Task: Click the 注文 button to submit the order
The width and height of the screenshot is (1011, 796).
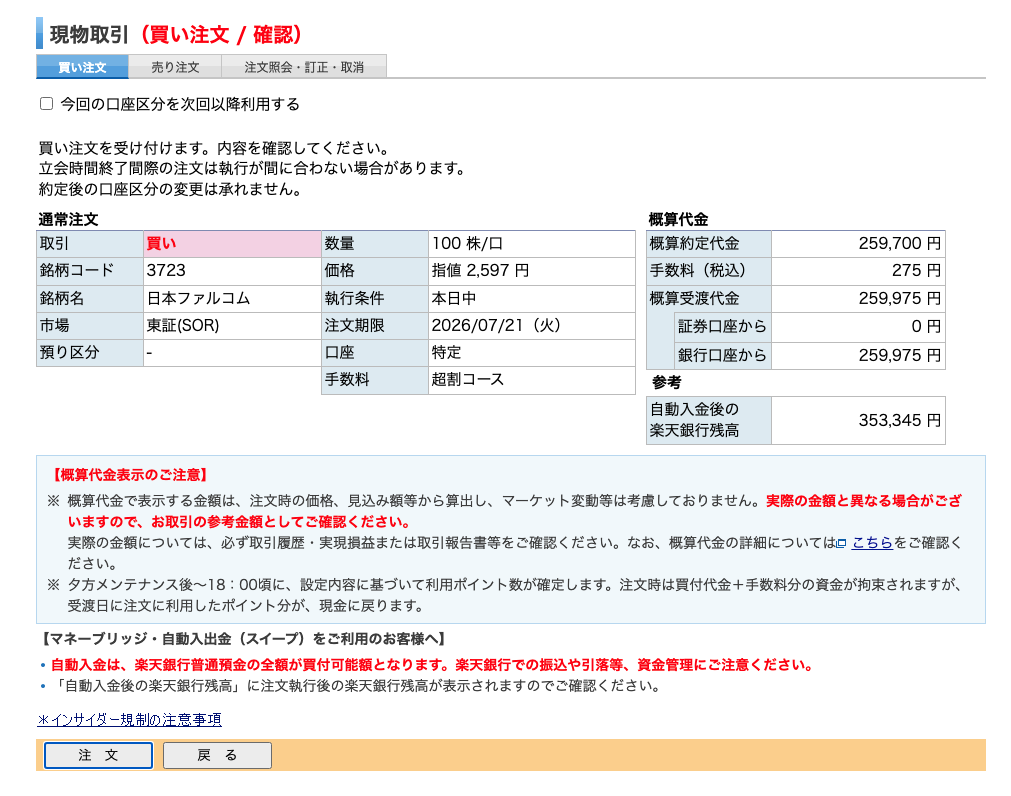Action: [99, 755]
